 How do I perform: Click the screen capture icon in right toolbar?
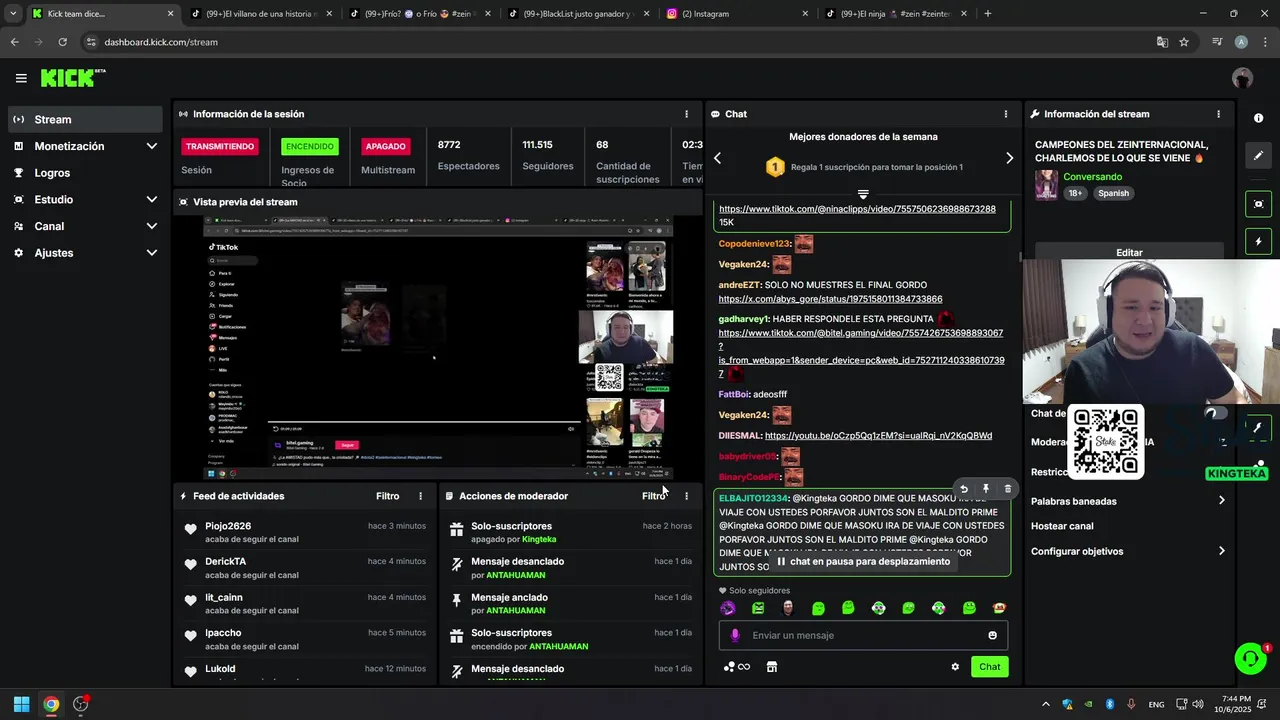(x=1258, y=204)
